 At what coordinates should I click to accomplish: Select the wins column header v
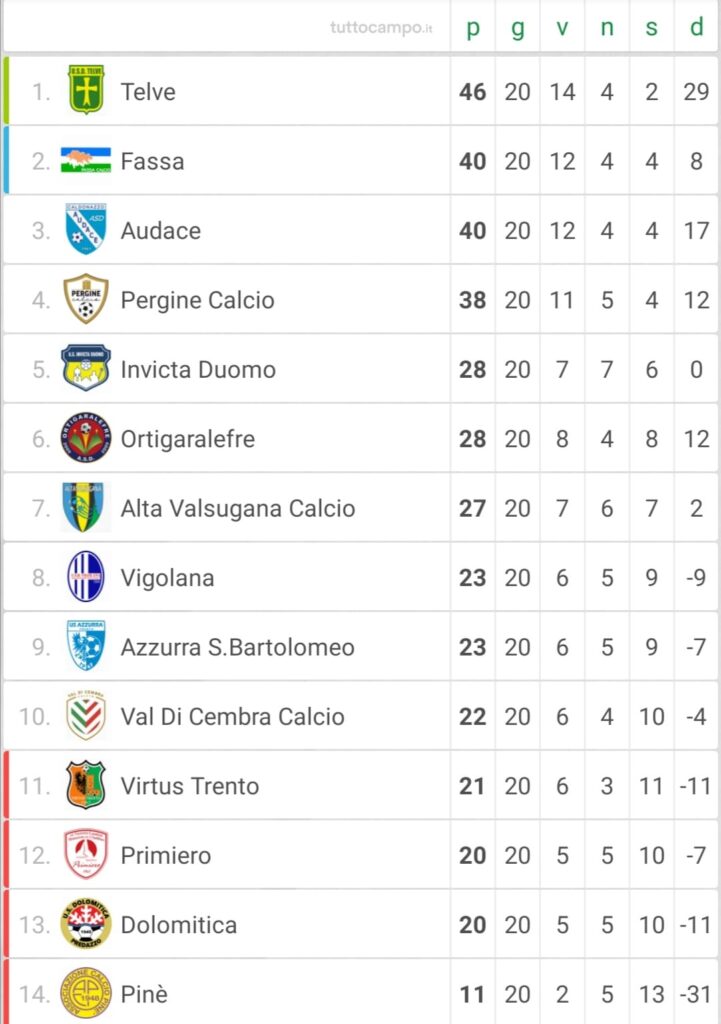562,27
